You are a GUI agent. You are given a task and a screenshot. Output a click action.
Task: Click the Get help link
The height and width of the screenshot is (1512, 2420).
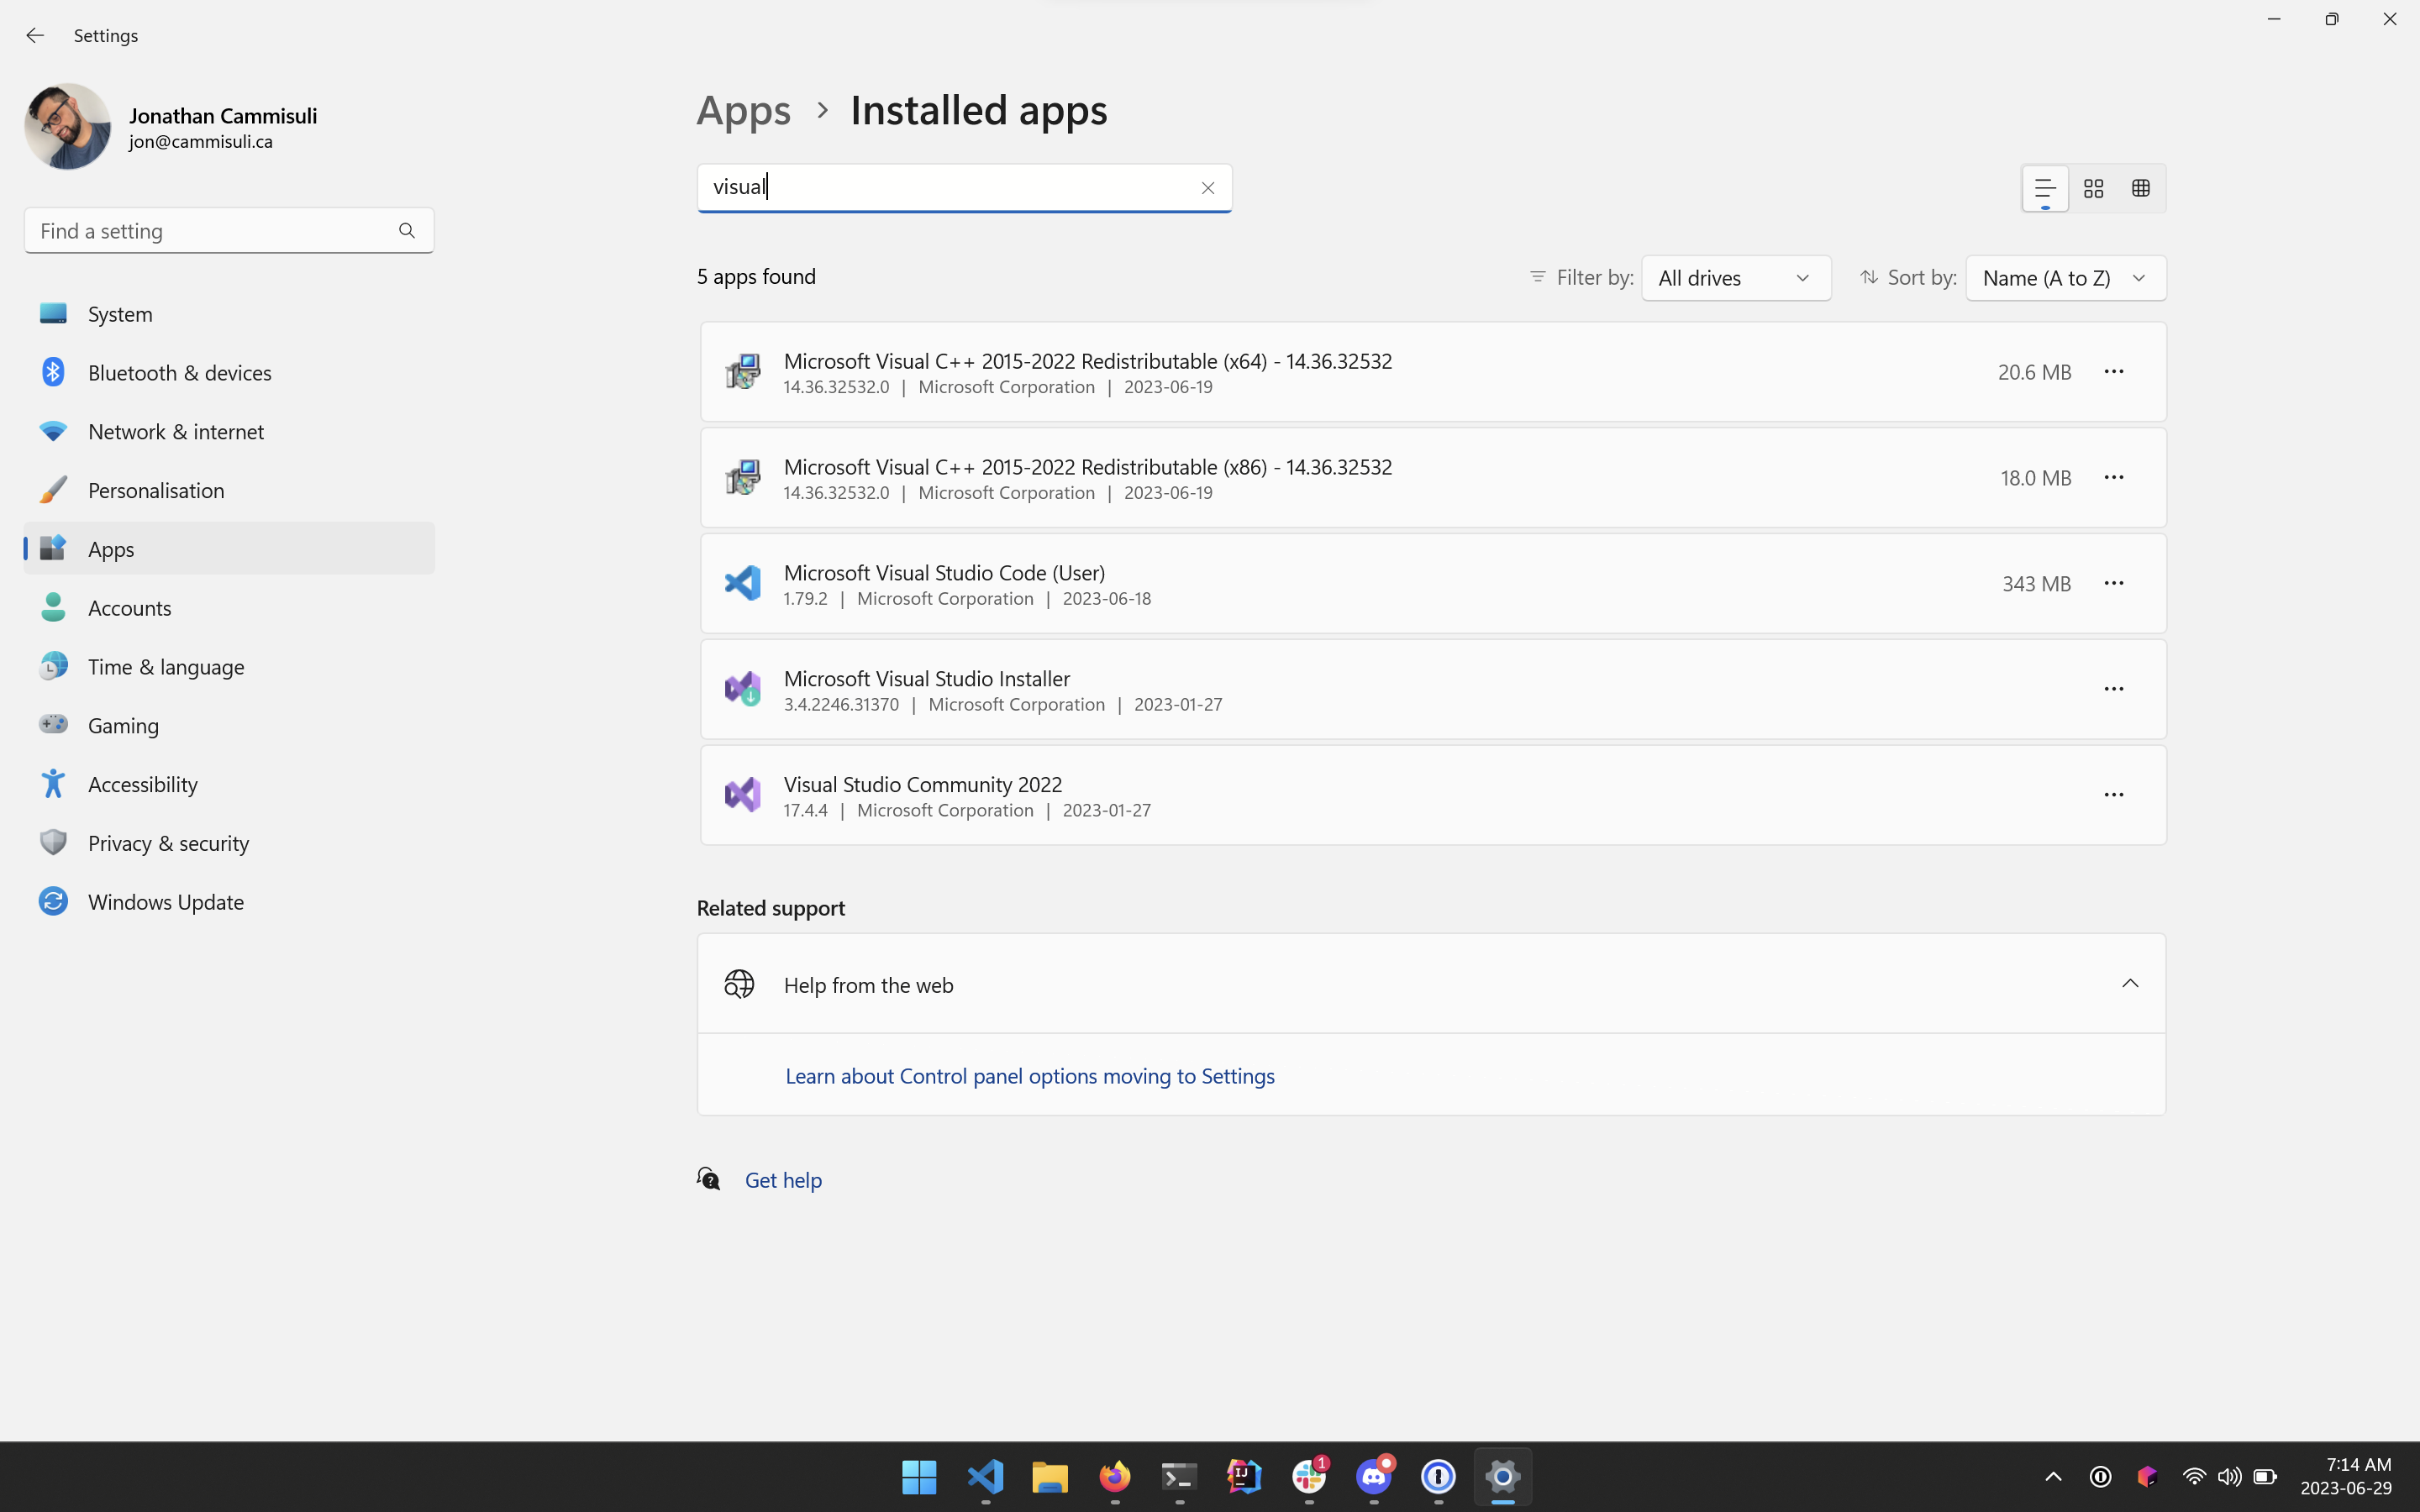click(x=783, y=1179)
